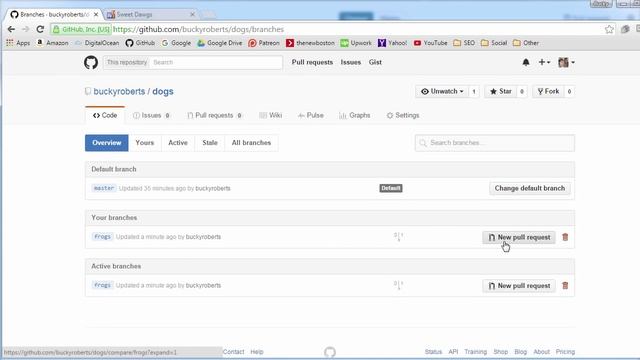Image resolution: width=640 pixels, height=360 pixels.
Task: Open the notifications bell icon
Action: click(526, 62)
